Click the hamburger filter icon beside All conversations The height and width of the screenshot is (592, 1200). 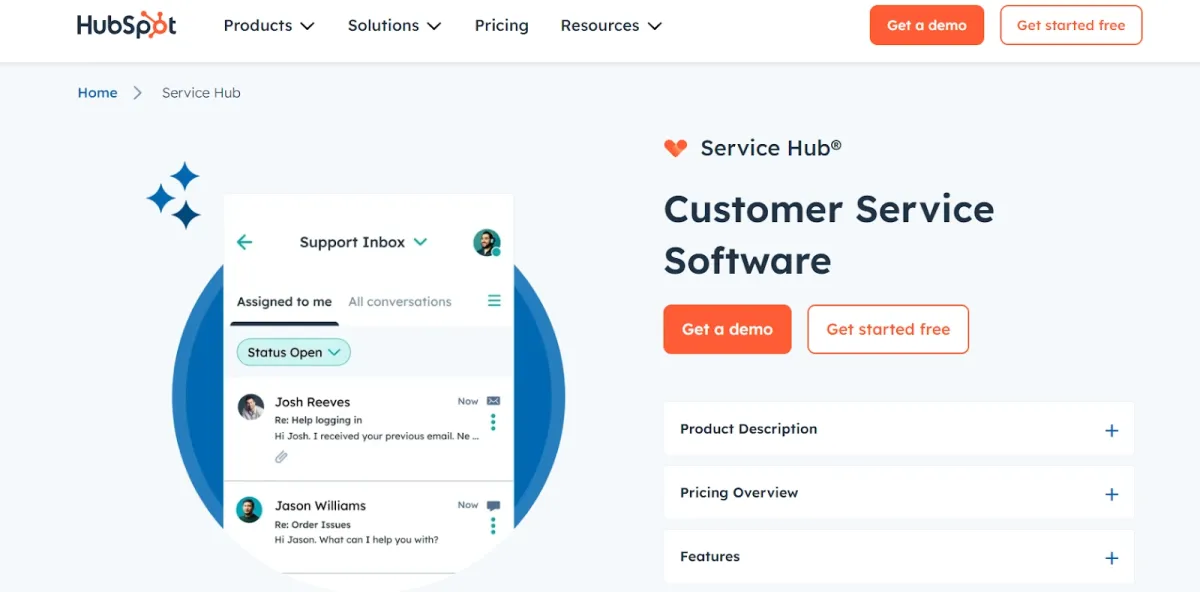pos(494,300)
